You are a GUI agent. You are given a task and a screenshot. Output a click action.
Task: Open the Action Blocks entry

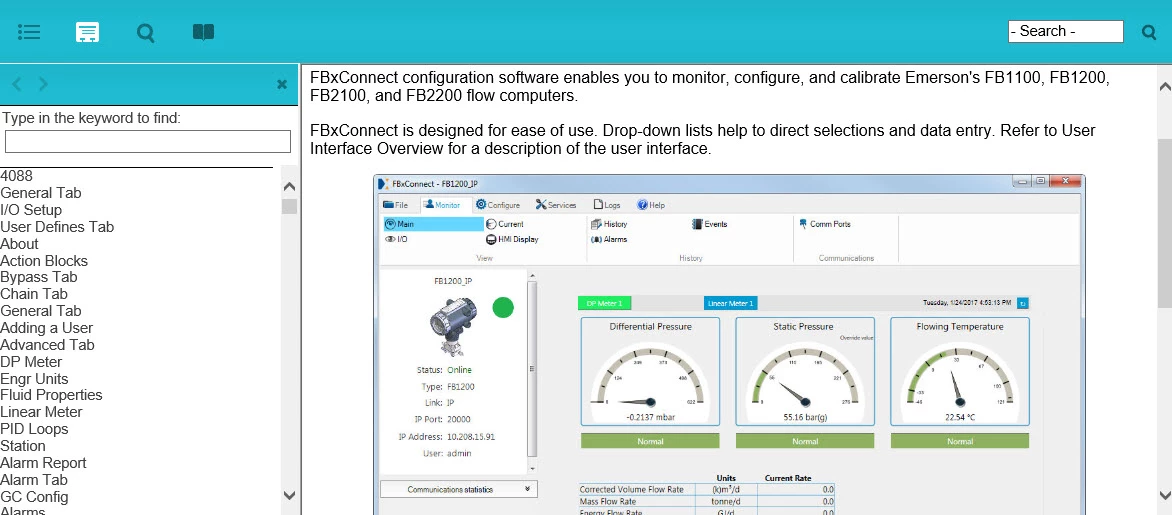pos(44,261)
